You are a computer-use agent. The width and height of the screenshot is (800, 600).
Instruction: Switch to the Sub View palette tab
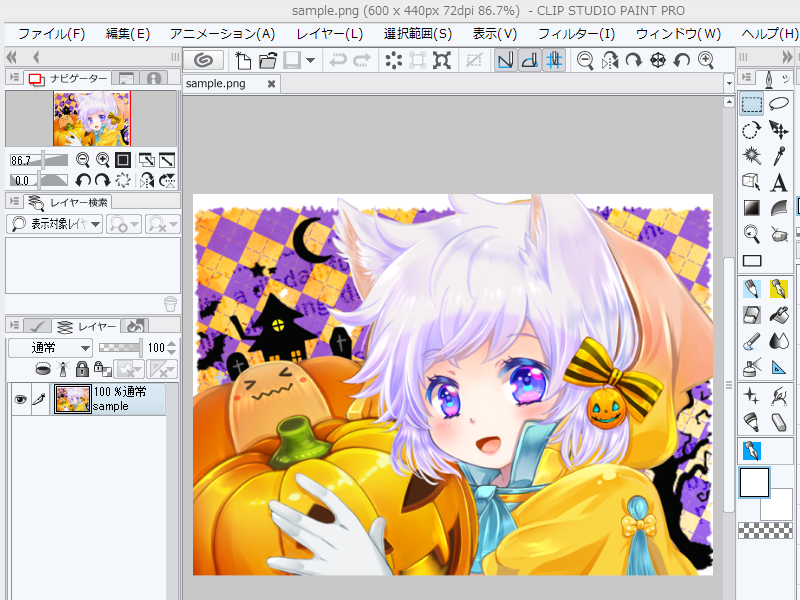point(126,78)
